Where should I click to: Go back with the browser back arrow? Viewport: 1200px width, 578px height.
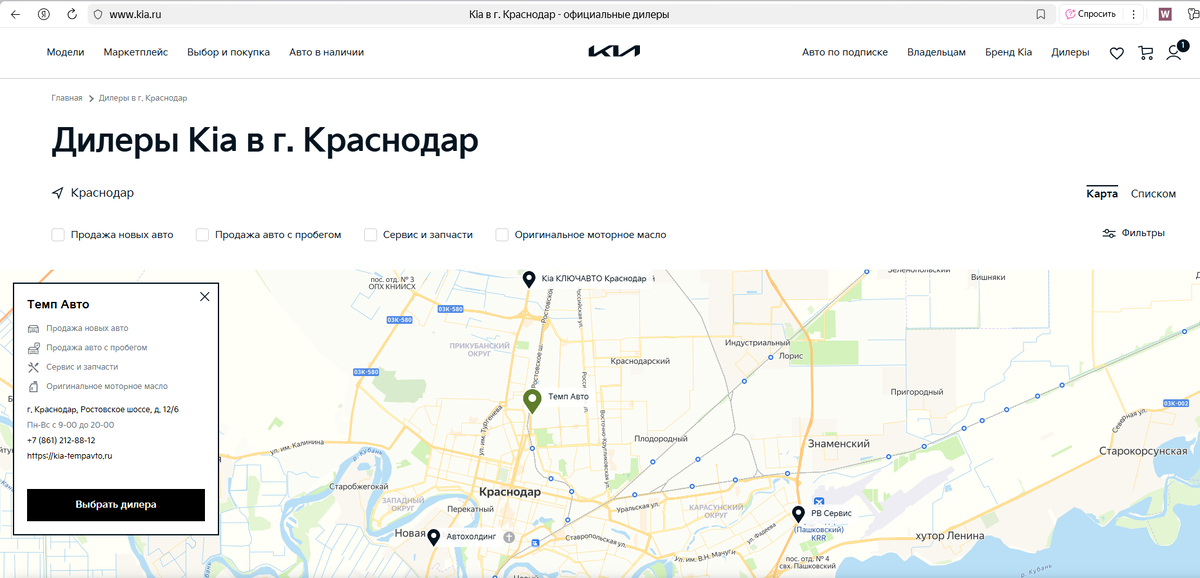tap(15, 14)
